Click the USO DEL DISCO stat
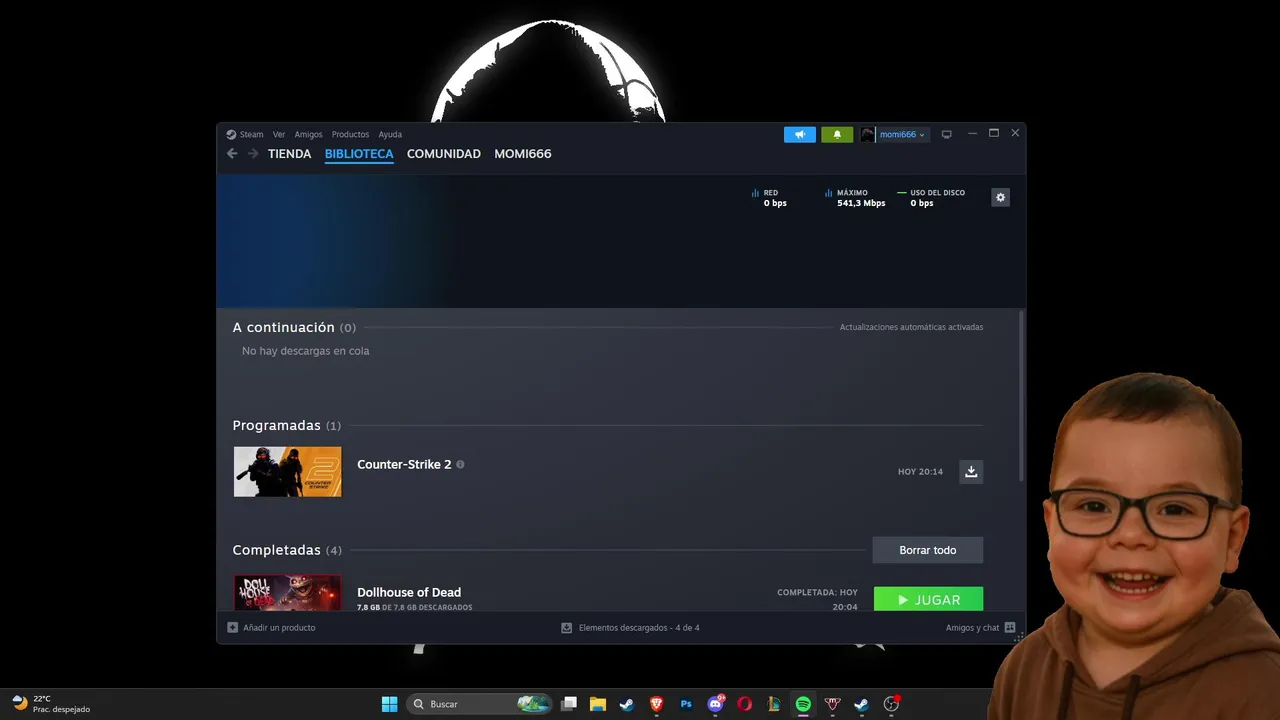 (x=931, y=198)
